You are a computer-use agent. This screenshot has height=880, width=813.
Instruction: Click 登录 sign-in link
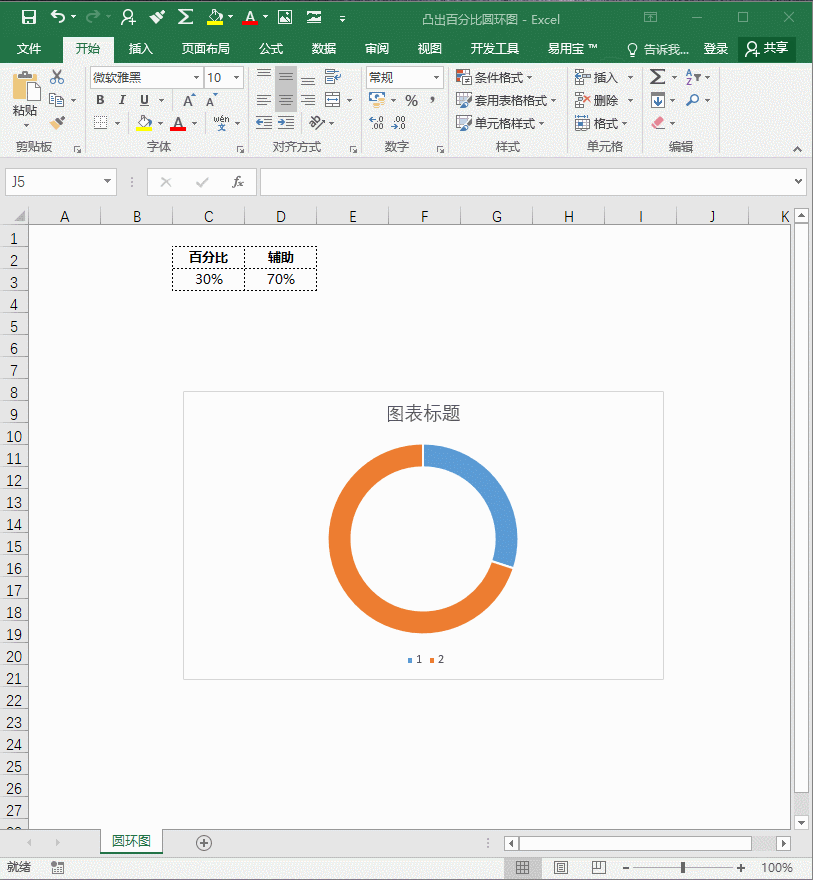[x=715, y=49]
